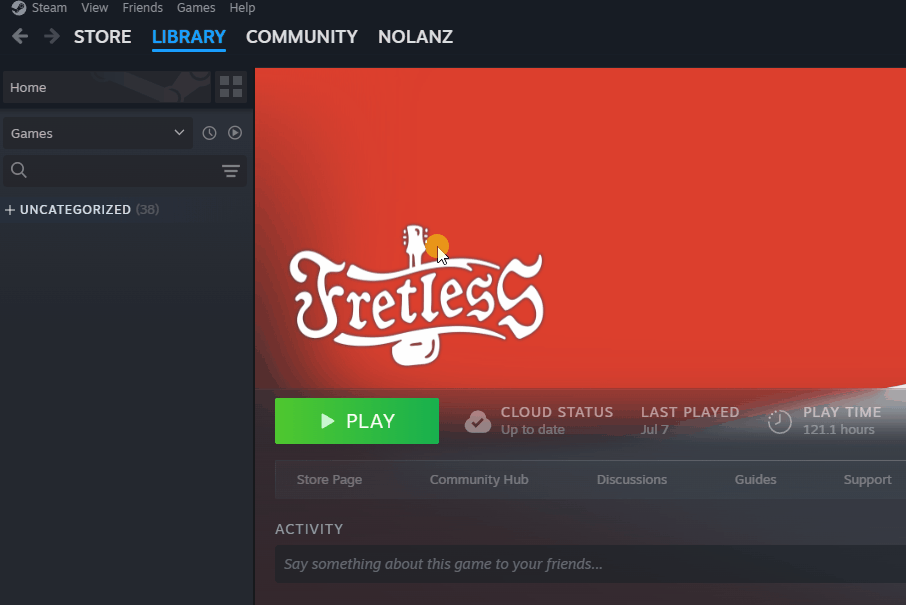Click the Steam logo icon in menu bar
Viewport: 906px width, 605px height.
(x=18, y=8)
